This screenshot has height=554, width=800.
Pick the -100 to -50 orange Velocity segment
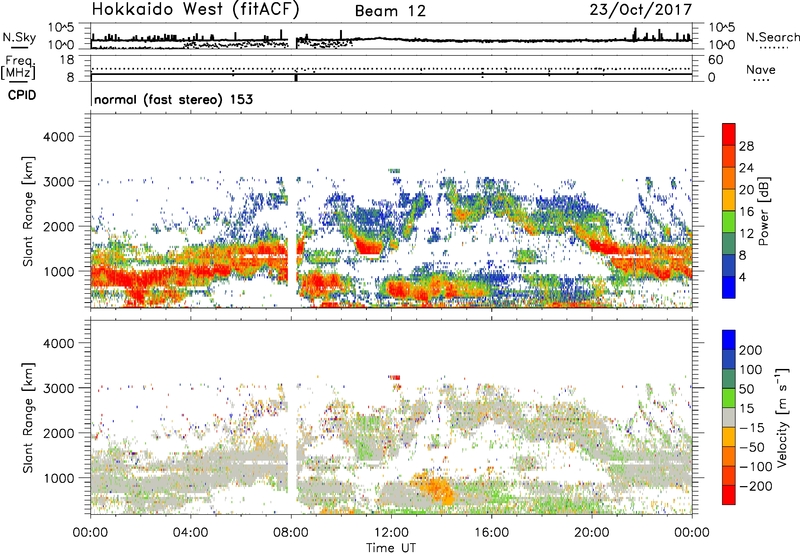pyautogui.click(x=729, y=457)
